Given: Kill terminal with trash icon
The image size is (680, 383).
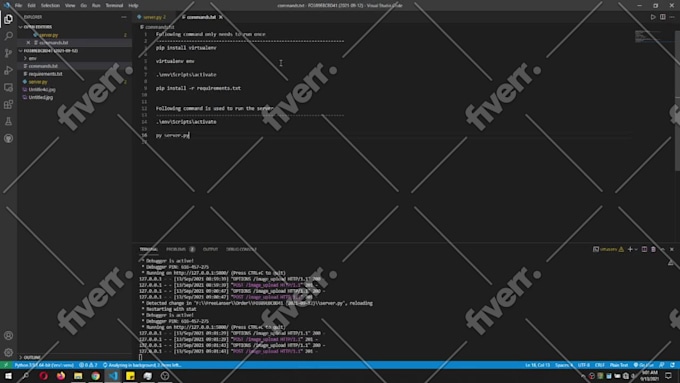Looking at the screenshot, I should pyautogui.click(x=653, y=249).
